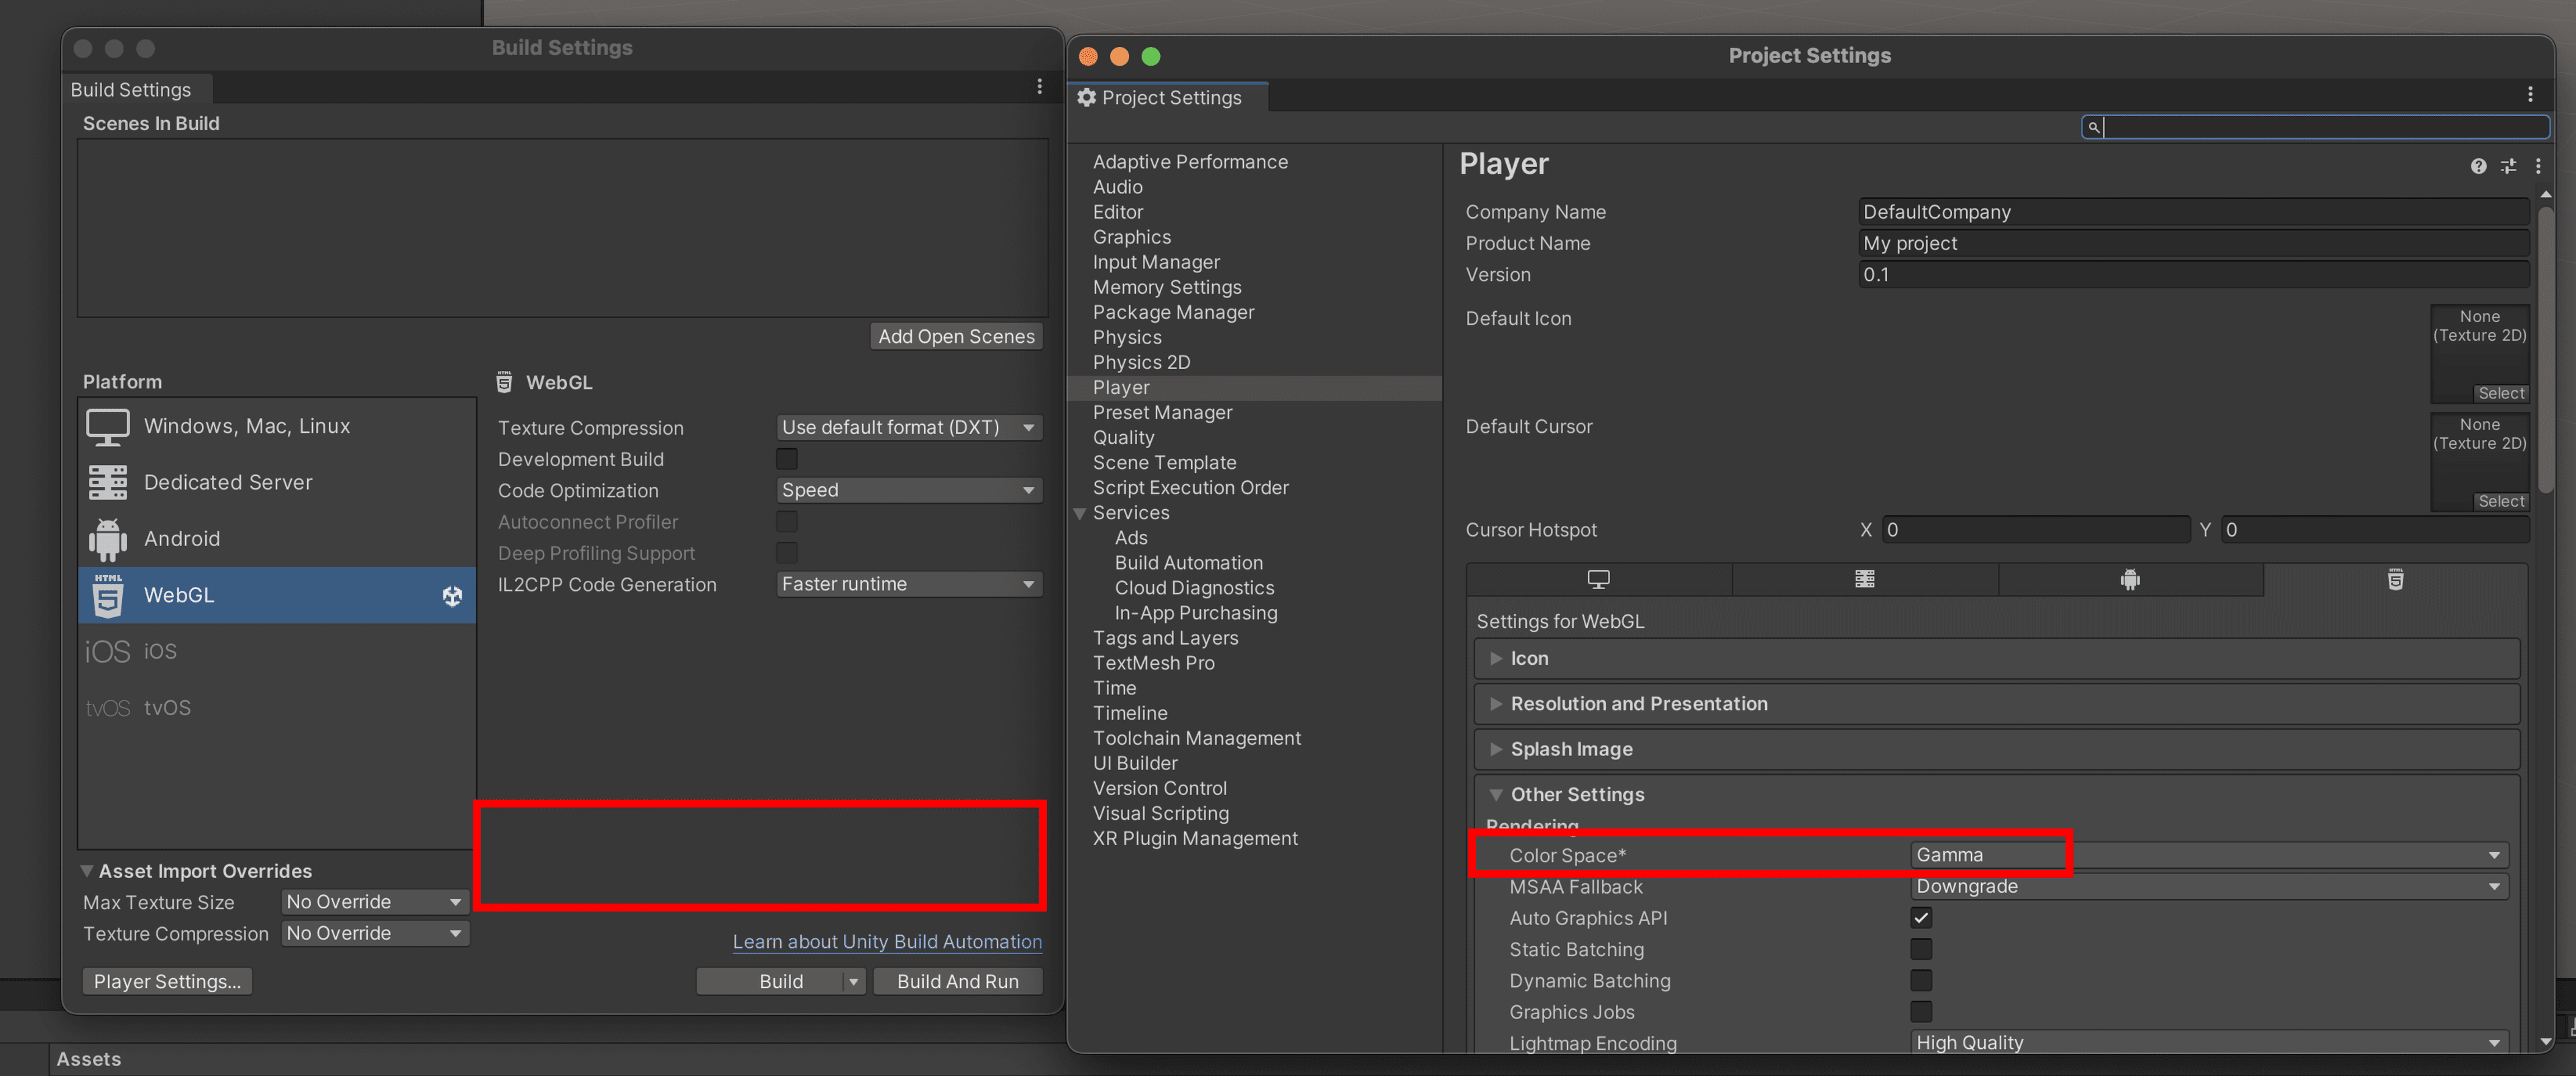Open Build Settings kebab menu
This screenshot has height=1076, width=2576.
click(1039, 87)
